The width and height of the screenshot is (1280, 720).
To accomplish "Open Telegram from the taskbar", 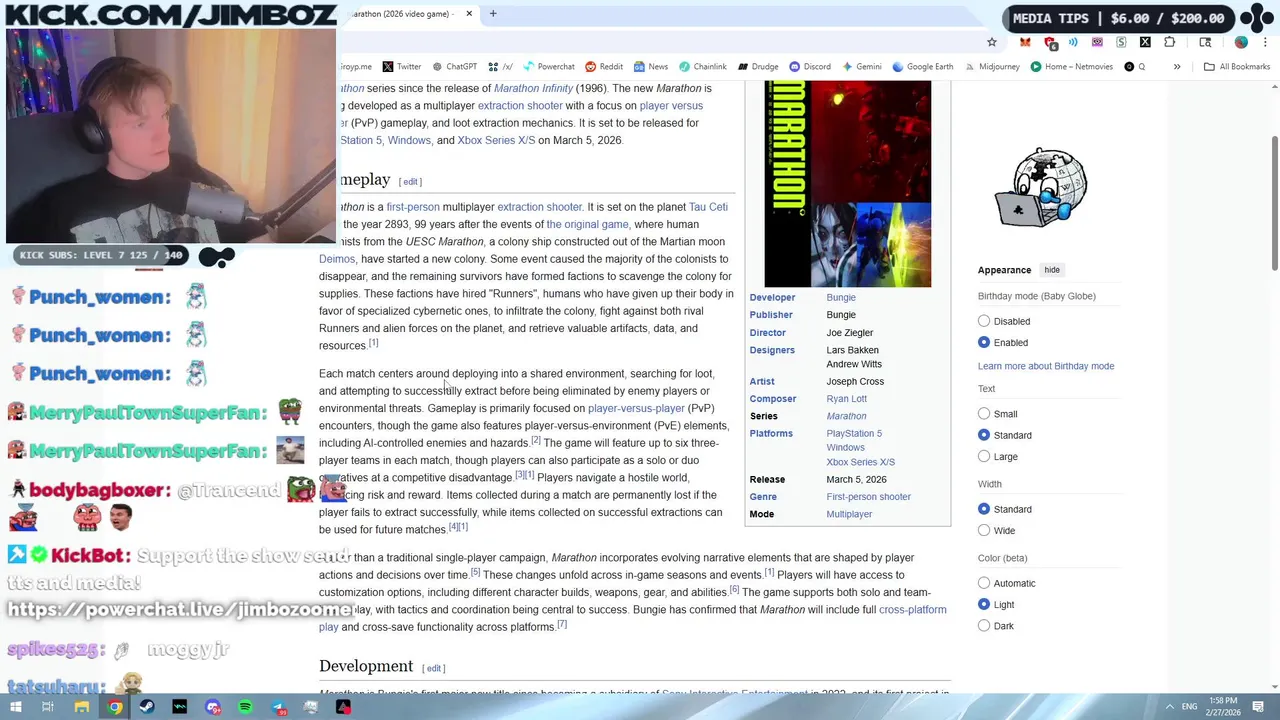I will 278,707.
